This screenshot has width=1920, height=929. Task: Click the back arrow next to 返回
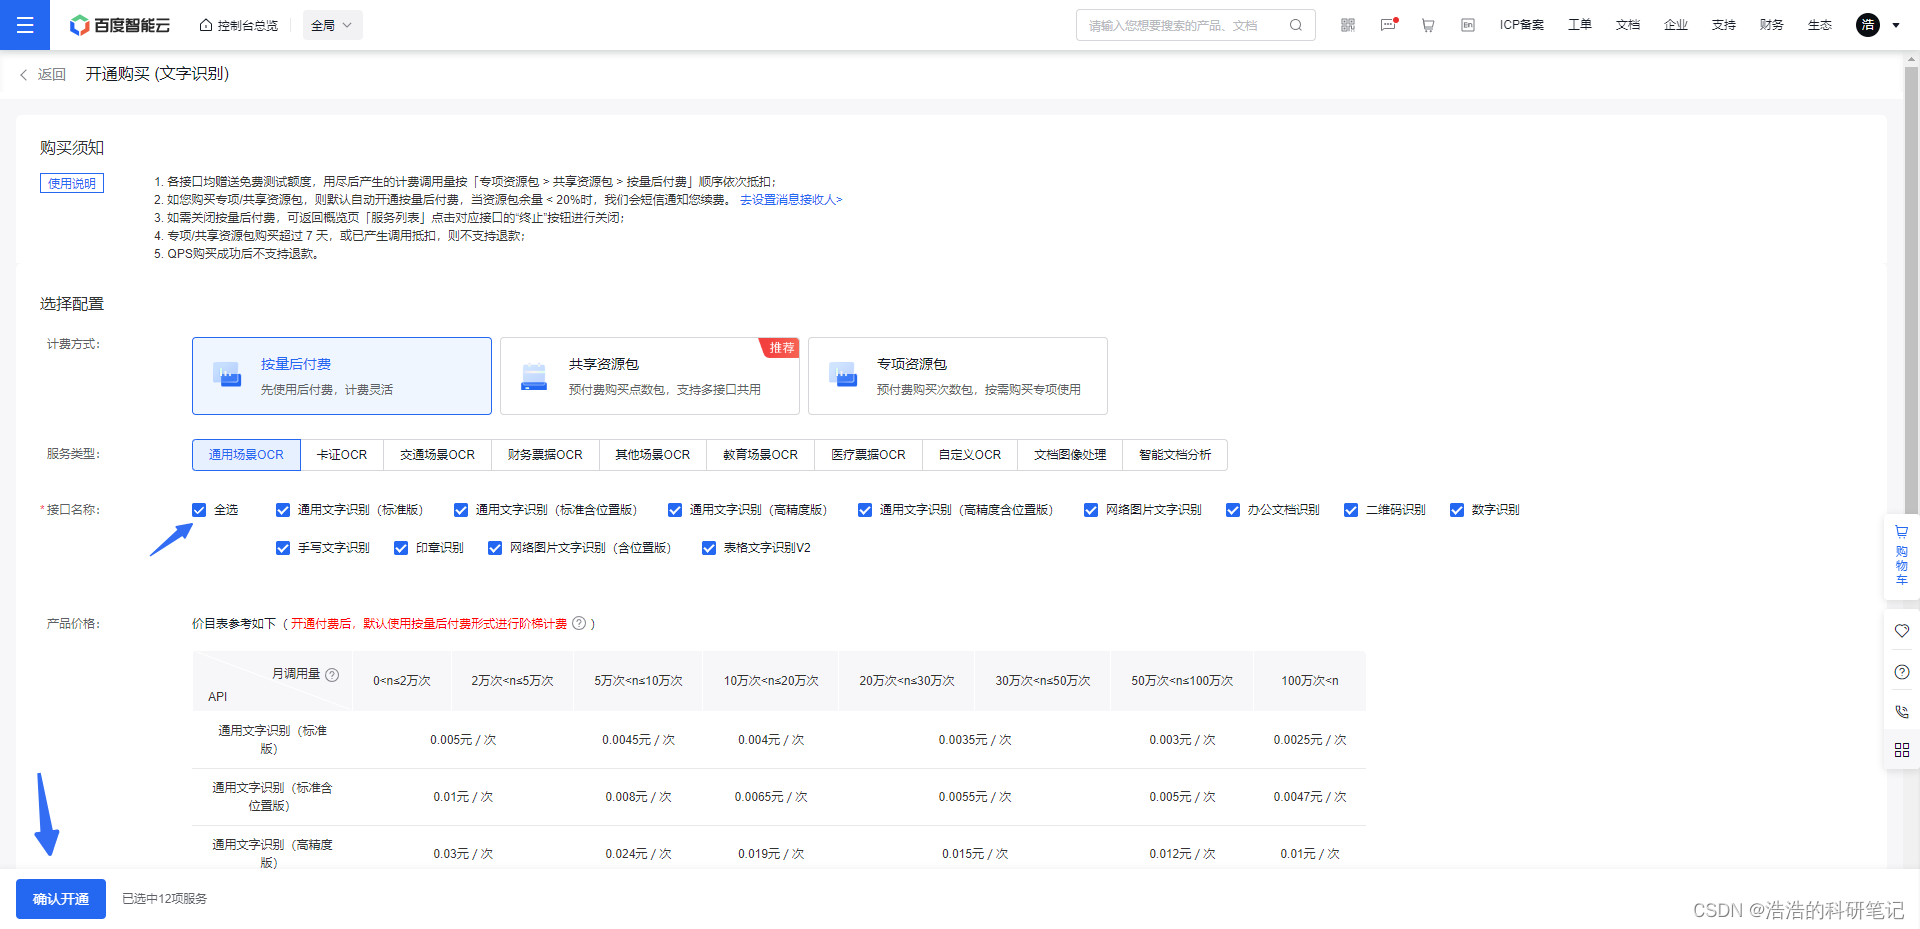[24, 75]
